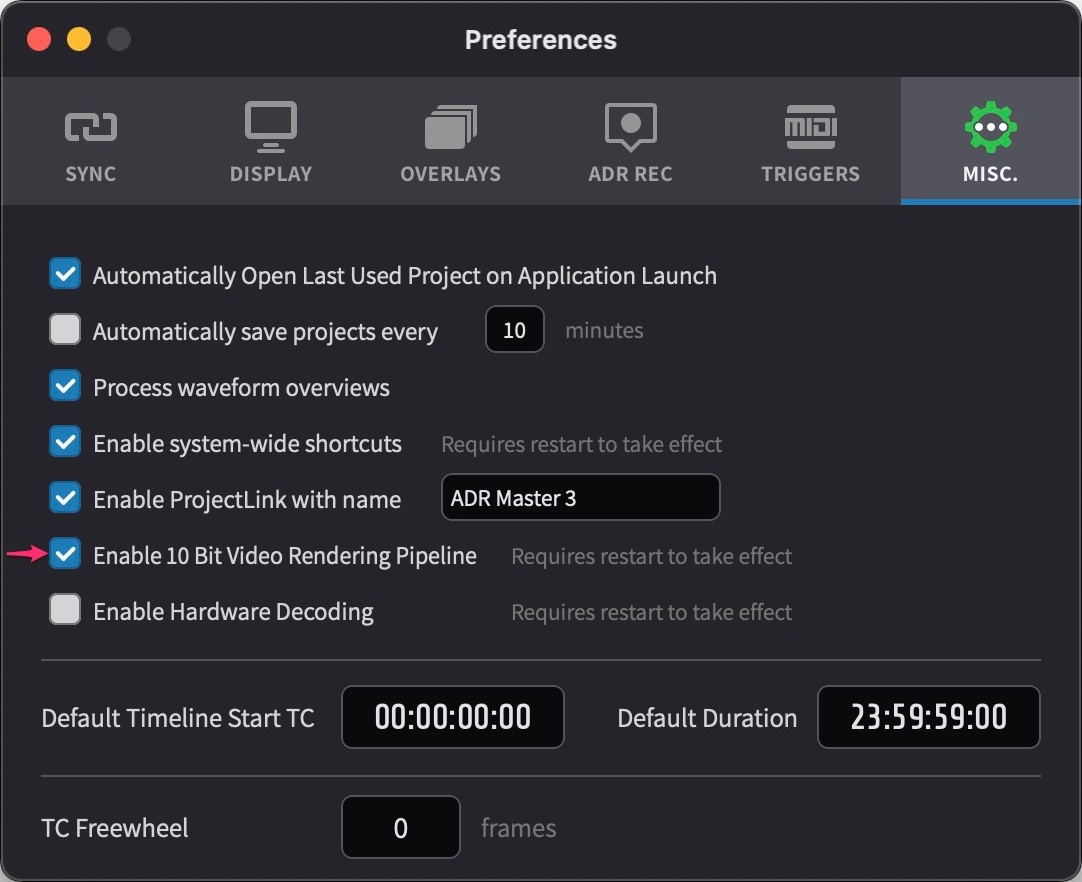
Task: Click the Process waveform overviews label
Action: 242,388
